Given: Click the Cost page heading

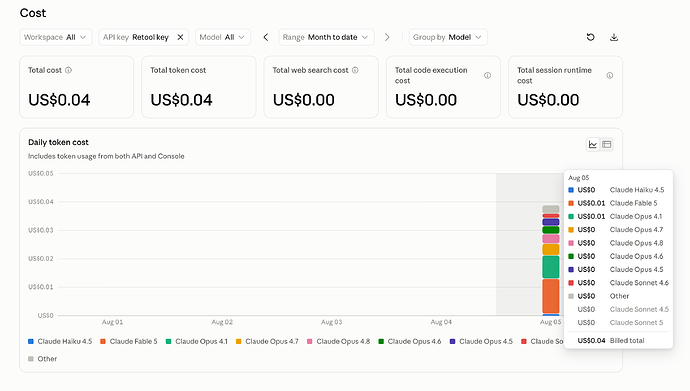Looking at the screenshot, I should click(33, 13).
